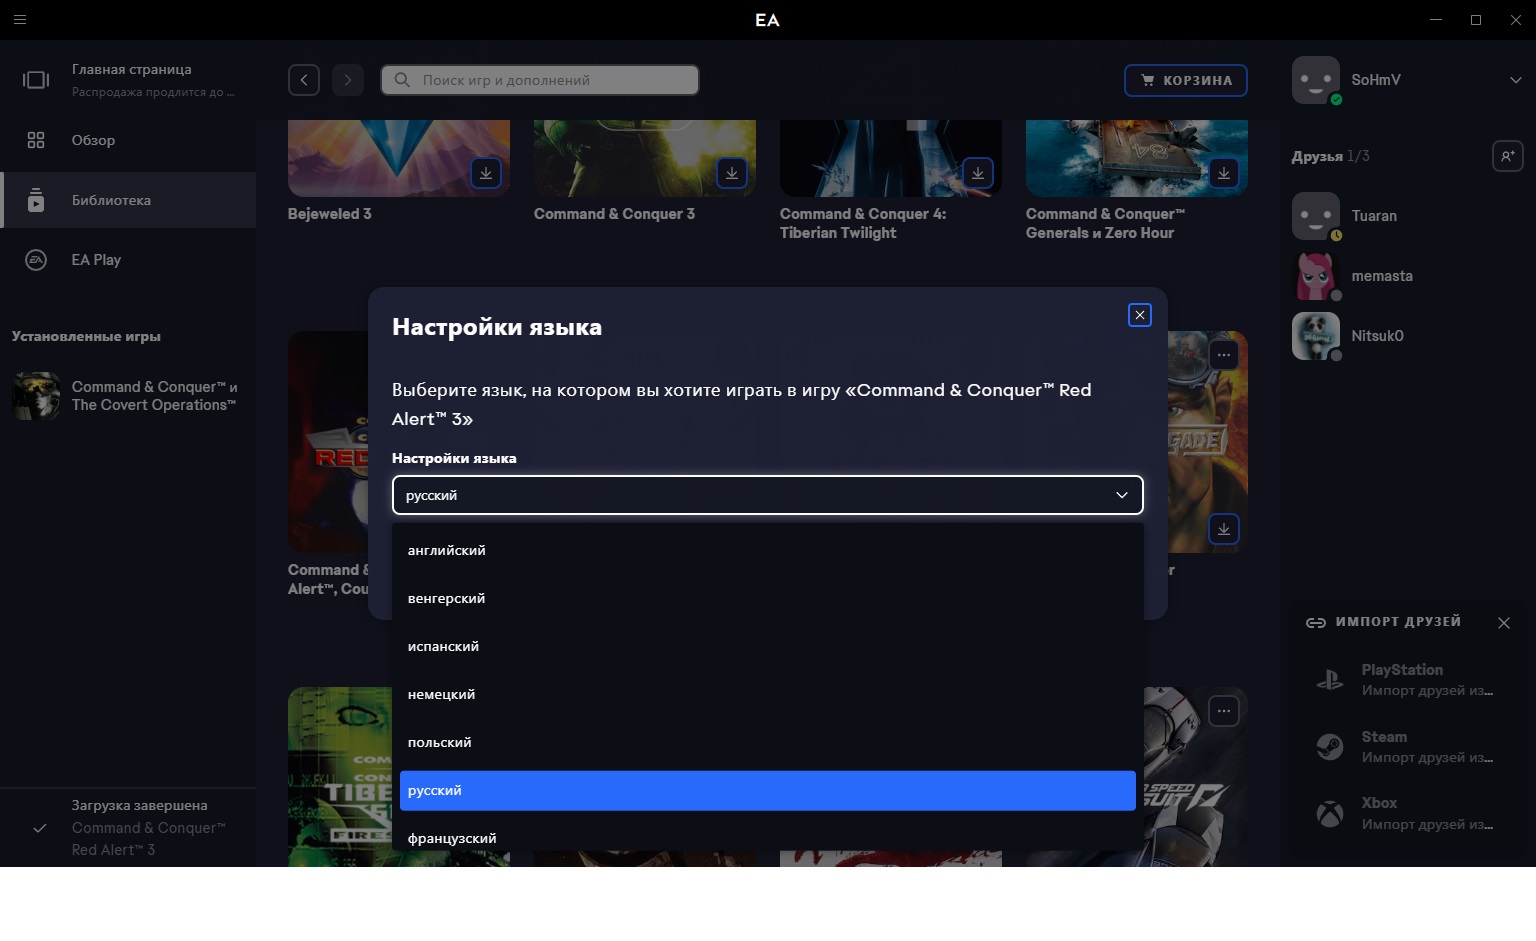Viewport: 1536px width, 941px height.
Task: Click the Command & Conquer 3 title
Action: pyautogui.click(x=614, y=214)
